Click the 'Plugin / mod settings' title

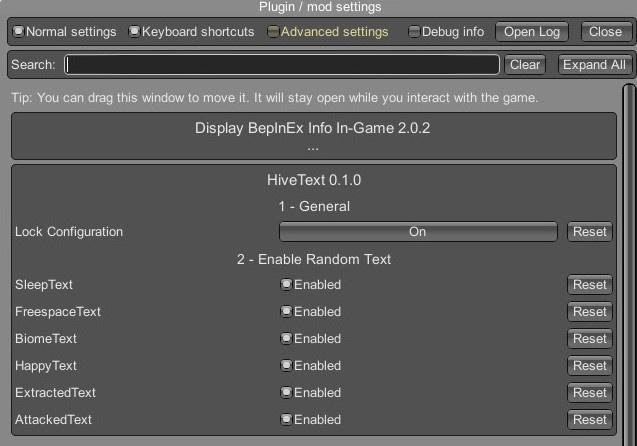click(320, 7)
